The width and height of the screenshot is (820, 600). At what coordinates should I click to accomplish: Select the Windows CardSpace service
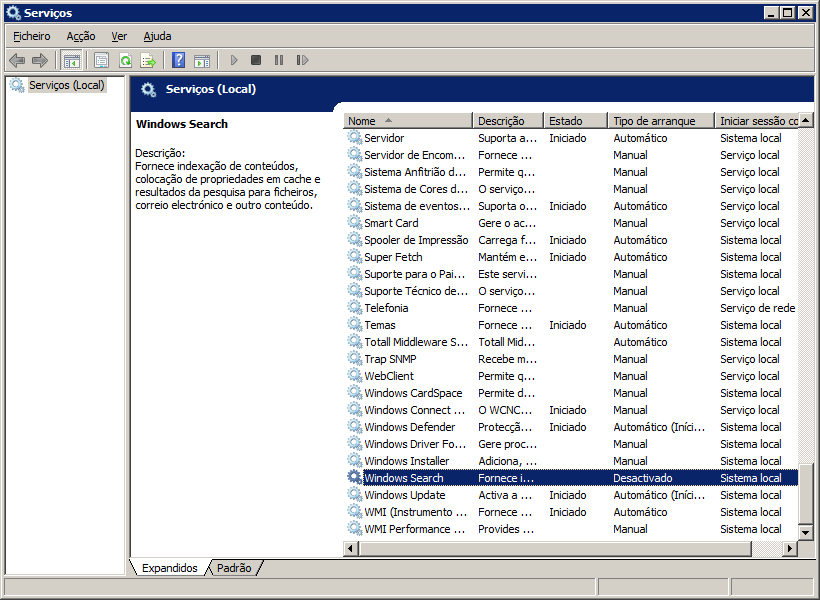point(571,393)
